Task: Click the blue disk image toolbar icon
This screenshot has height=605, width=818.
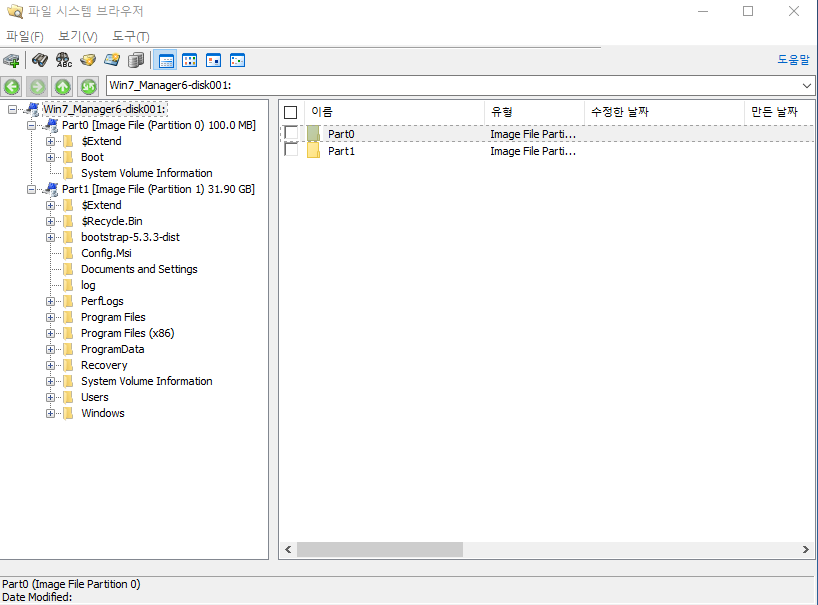Action: click(112, 60)
